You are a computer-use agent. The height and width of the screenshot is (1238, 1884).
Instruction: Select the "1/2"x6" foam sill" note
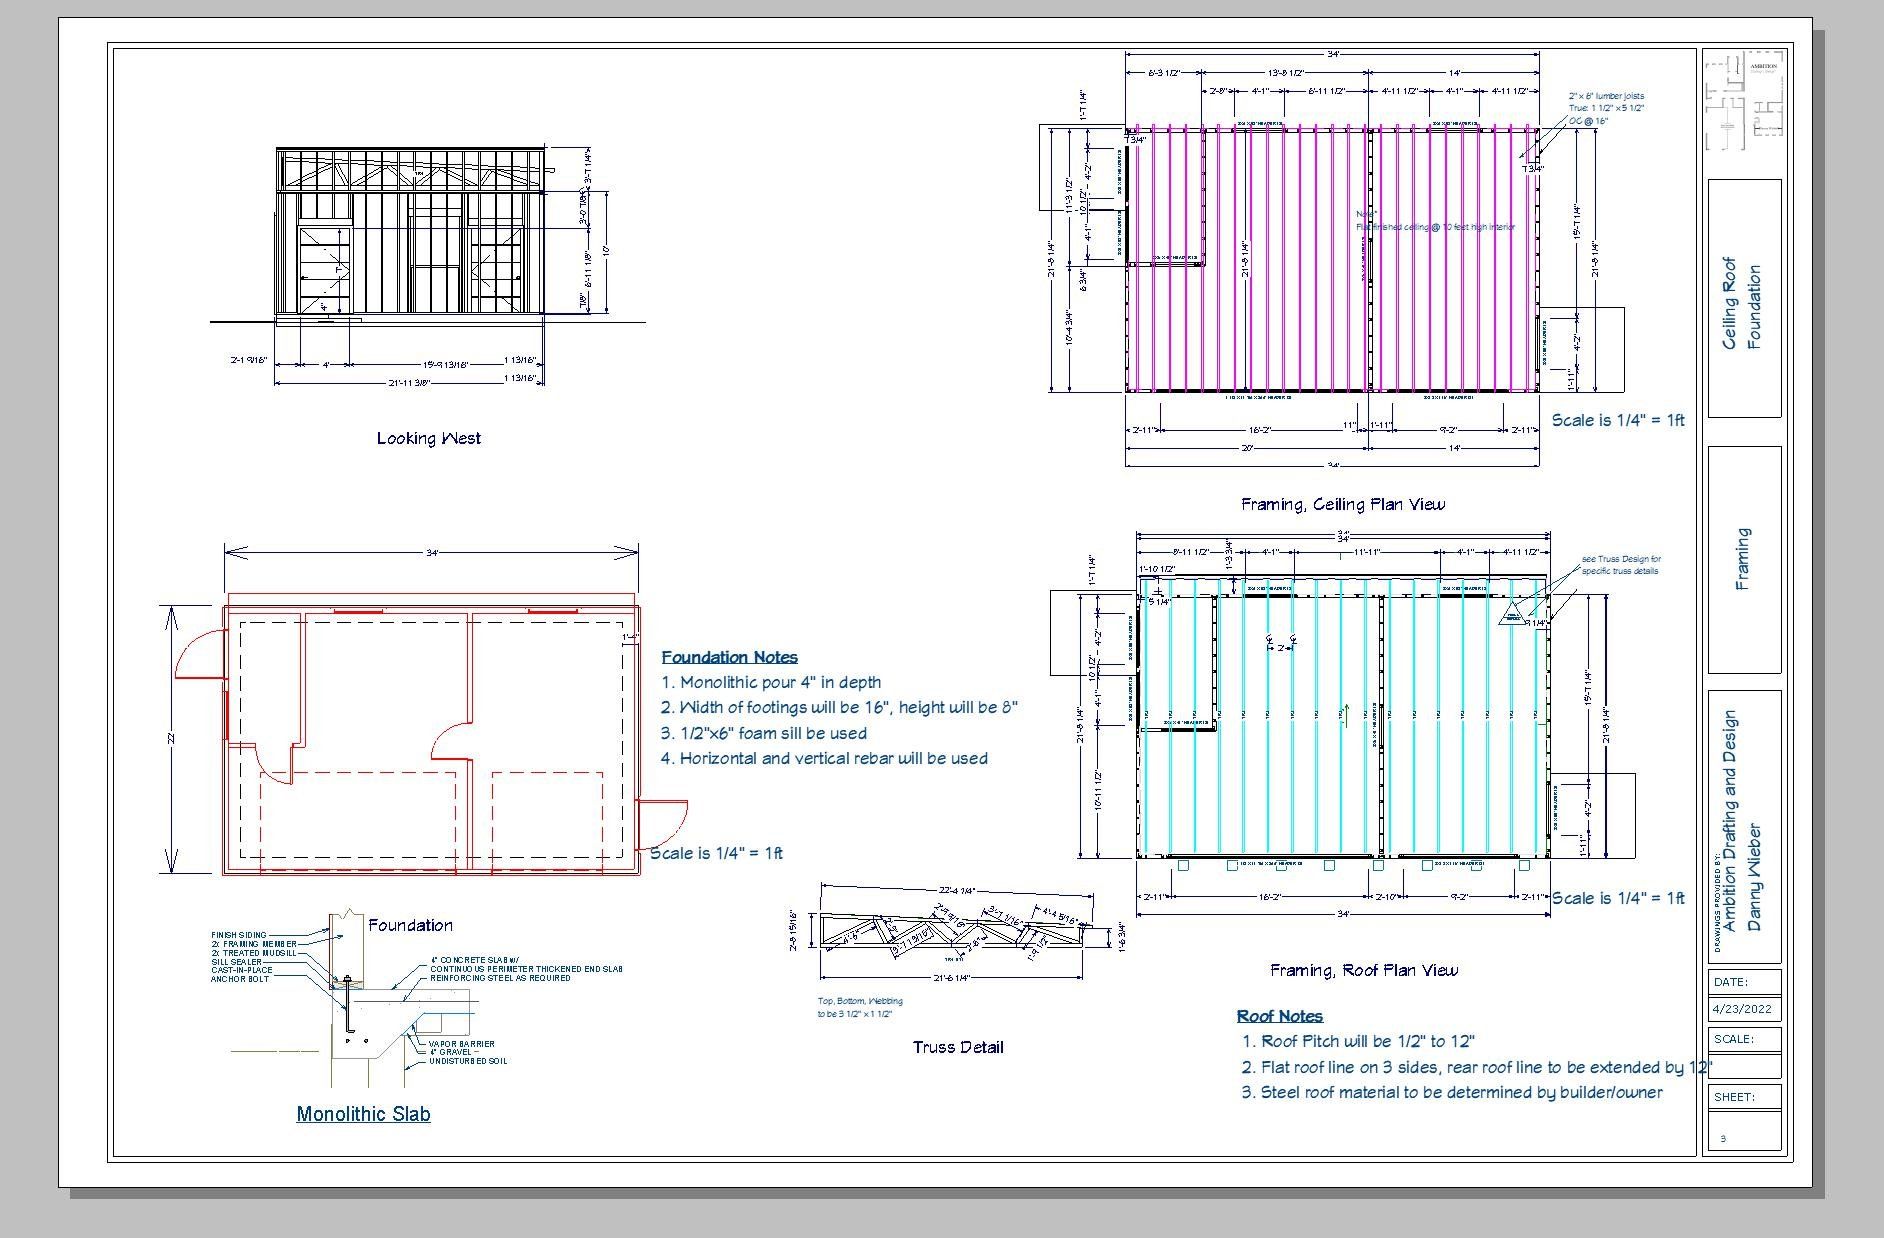click(763, 733)
